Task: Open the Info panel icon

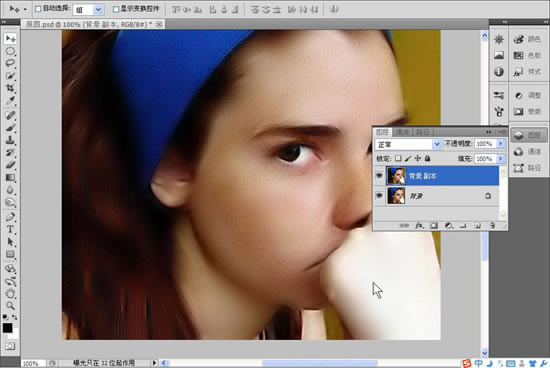Action: (x=499, y=72)
